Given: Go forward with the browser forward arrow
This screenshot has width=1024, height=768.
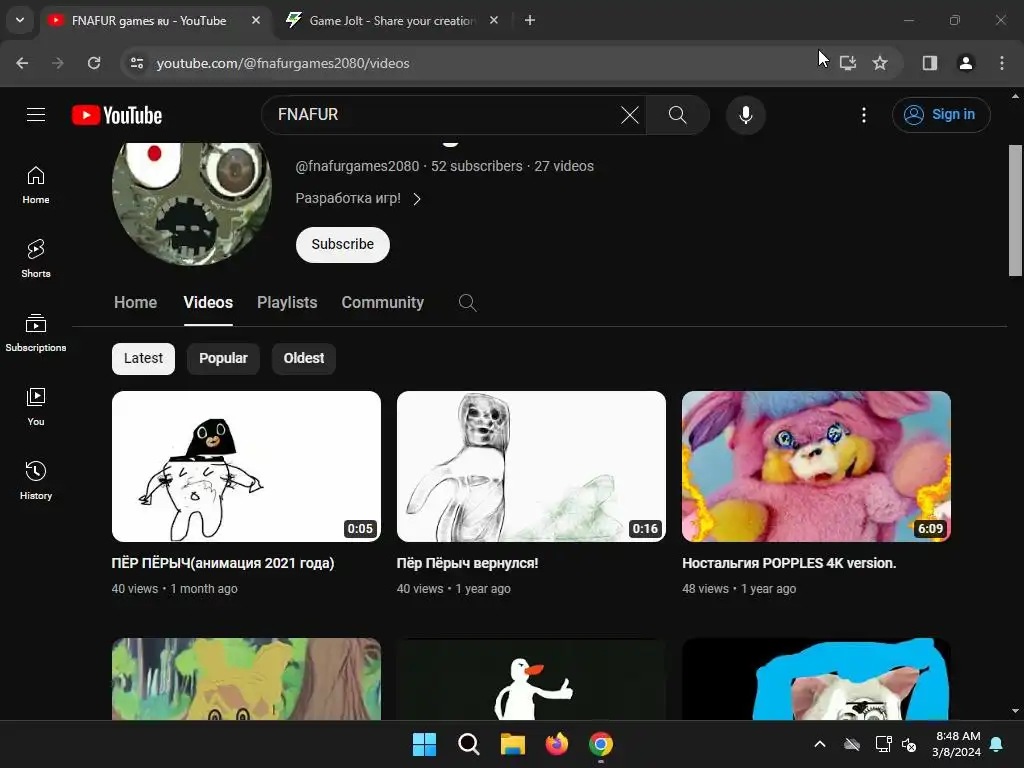Looking at the screenshot, I should coord(58,63).
